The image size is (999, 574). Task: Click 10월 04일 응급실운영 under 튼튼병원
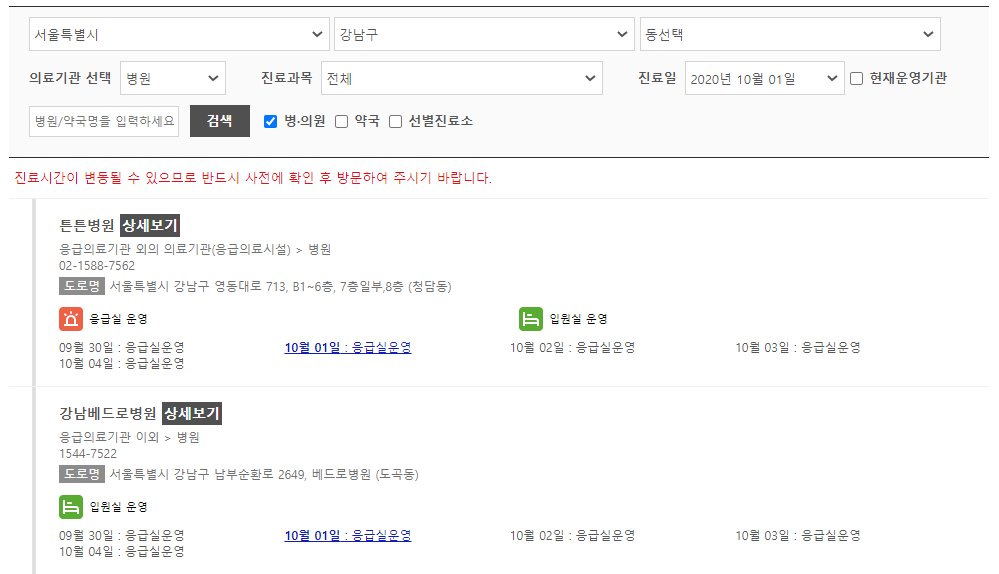[122, 364]
